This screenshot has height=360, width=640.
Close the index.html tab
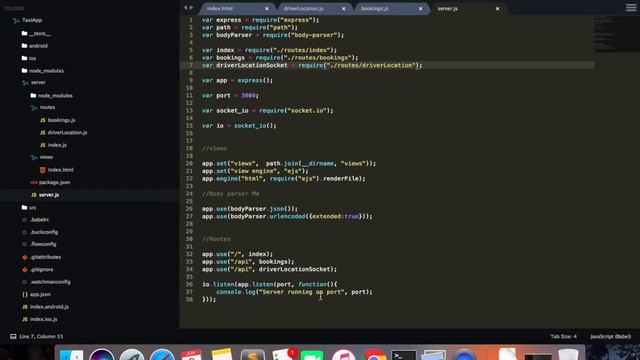pyautogui.click(x=267, y=9)
